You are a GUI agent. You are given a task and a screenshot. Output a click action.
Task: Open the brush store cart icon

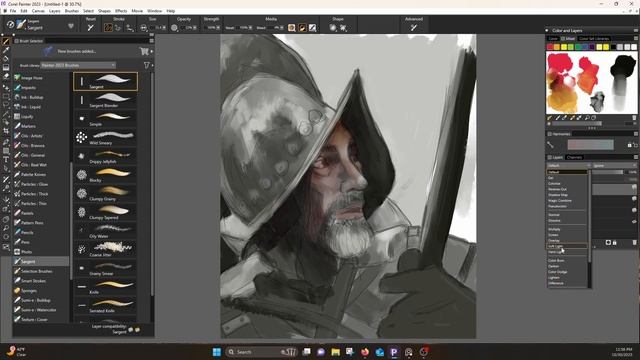click(144, 51)
